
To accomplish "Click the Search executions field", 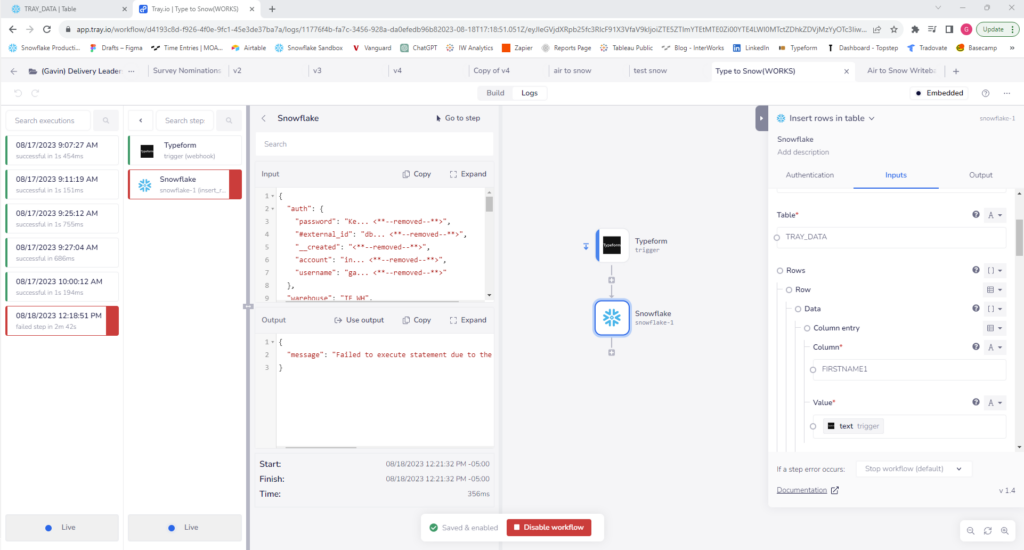I will tap(49, 121).
